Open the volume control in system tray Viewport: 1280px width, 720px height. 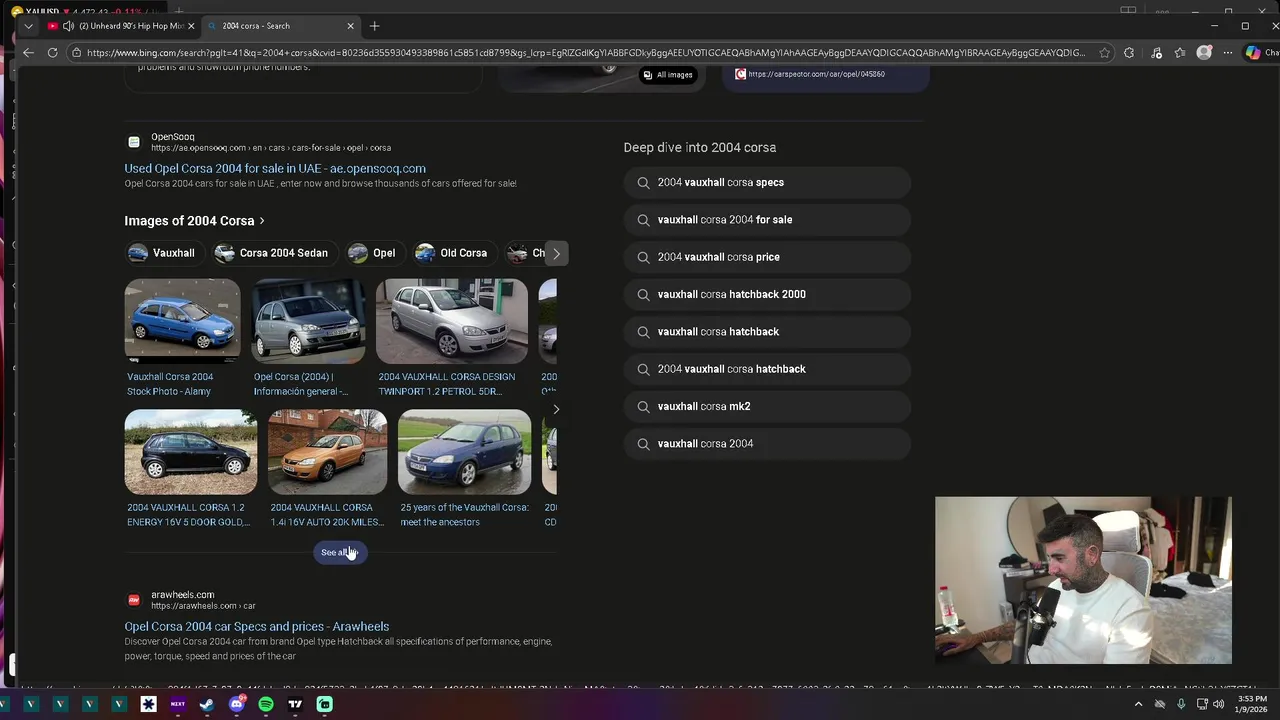pos(1218,705)
